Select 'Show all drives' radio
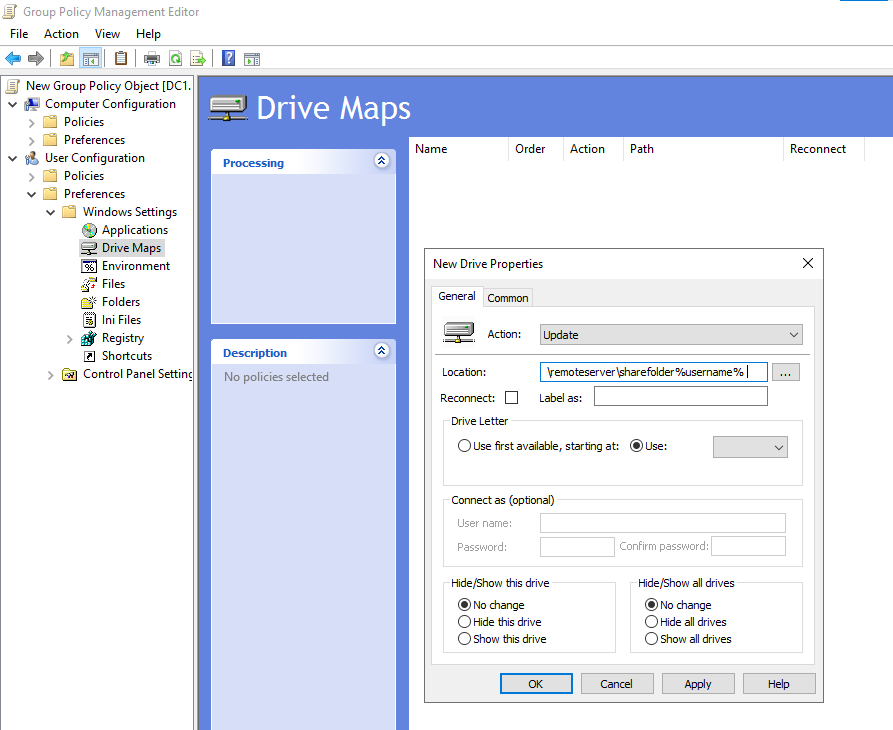The width and height of the screenshot is (893, 730). pos(651,639)
